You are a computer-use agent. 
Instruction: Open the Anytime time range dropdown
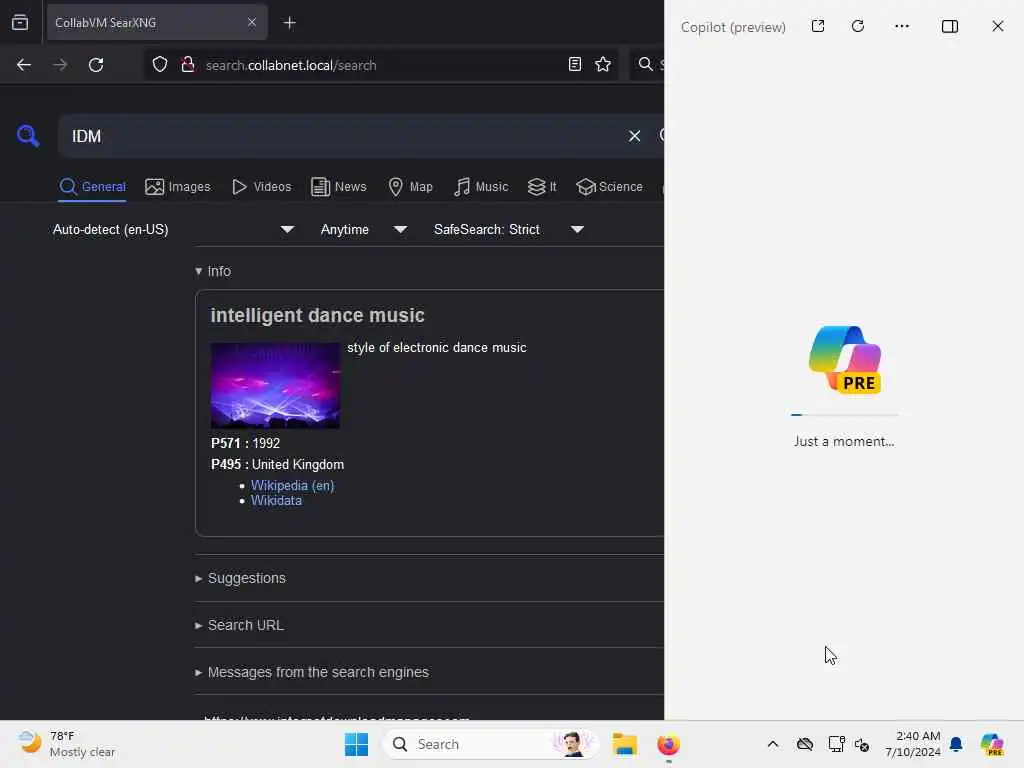(x=364, y=229)
